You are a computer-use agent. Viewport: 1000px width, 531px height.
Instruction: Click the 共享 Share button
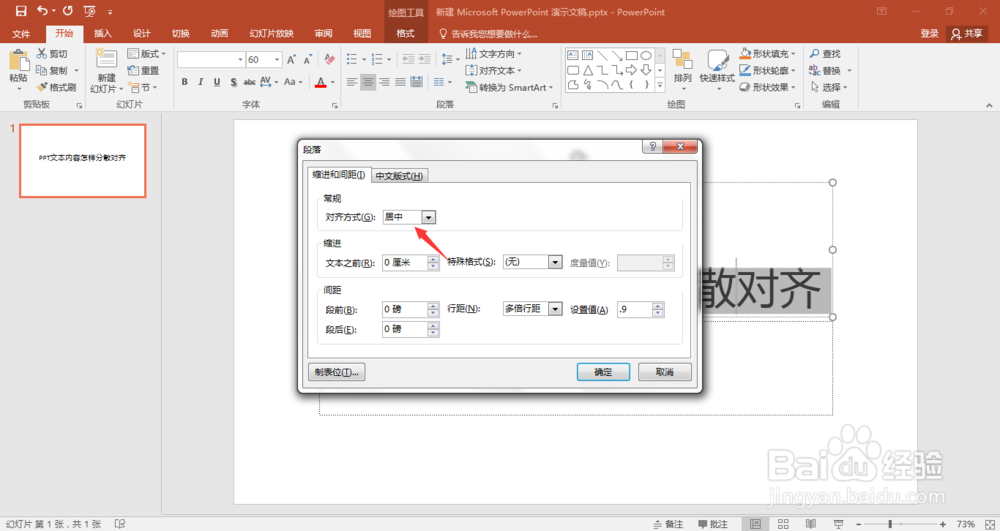[967, 34]
